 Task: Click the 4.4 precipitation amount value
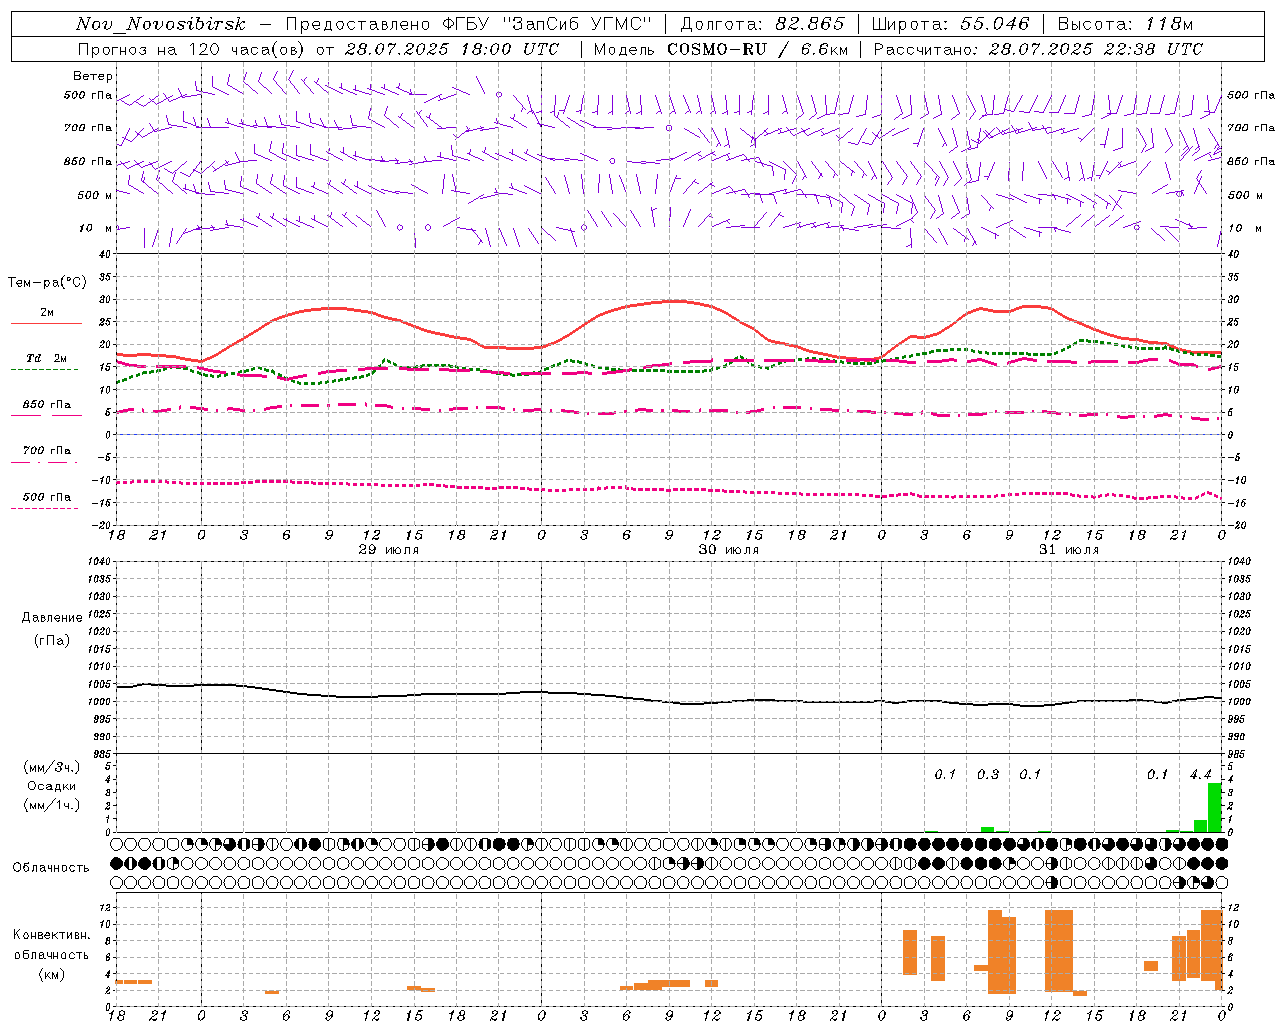[1200, 774]
